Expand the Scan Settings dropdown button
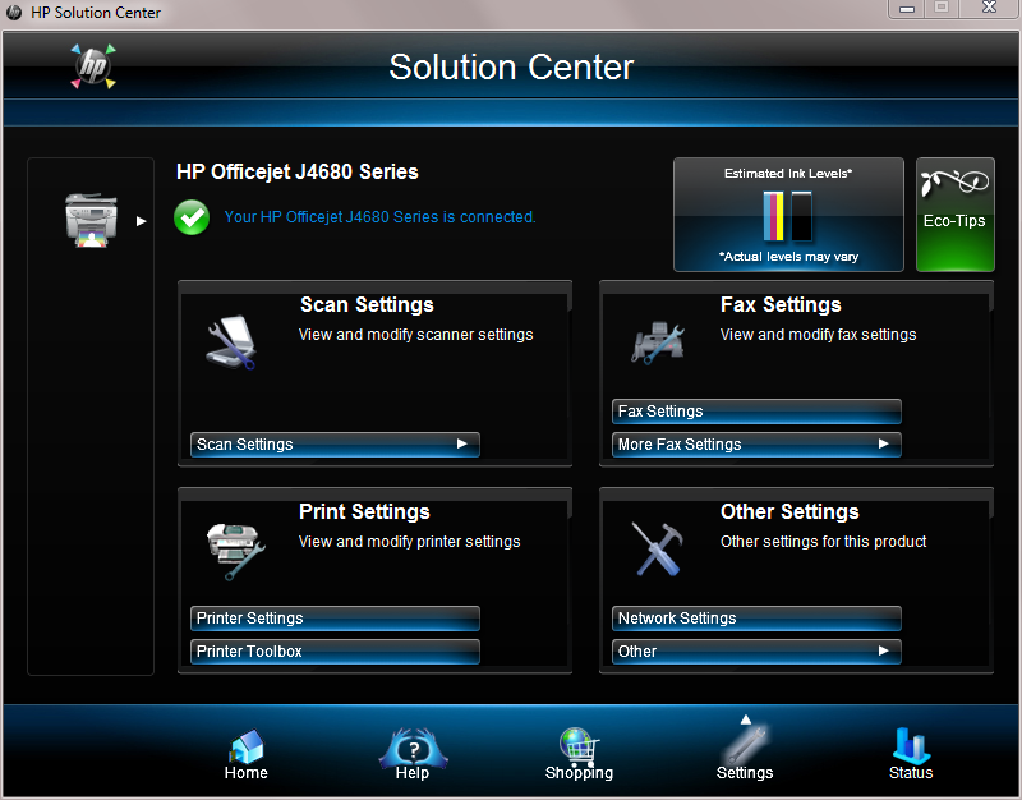1022x800 pixels. point(335,445)
